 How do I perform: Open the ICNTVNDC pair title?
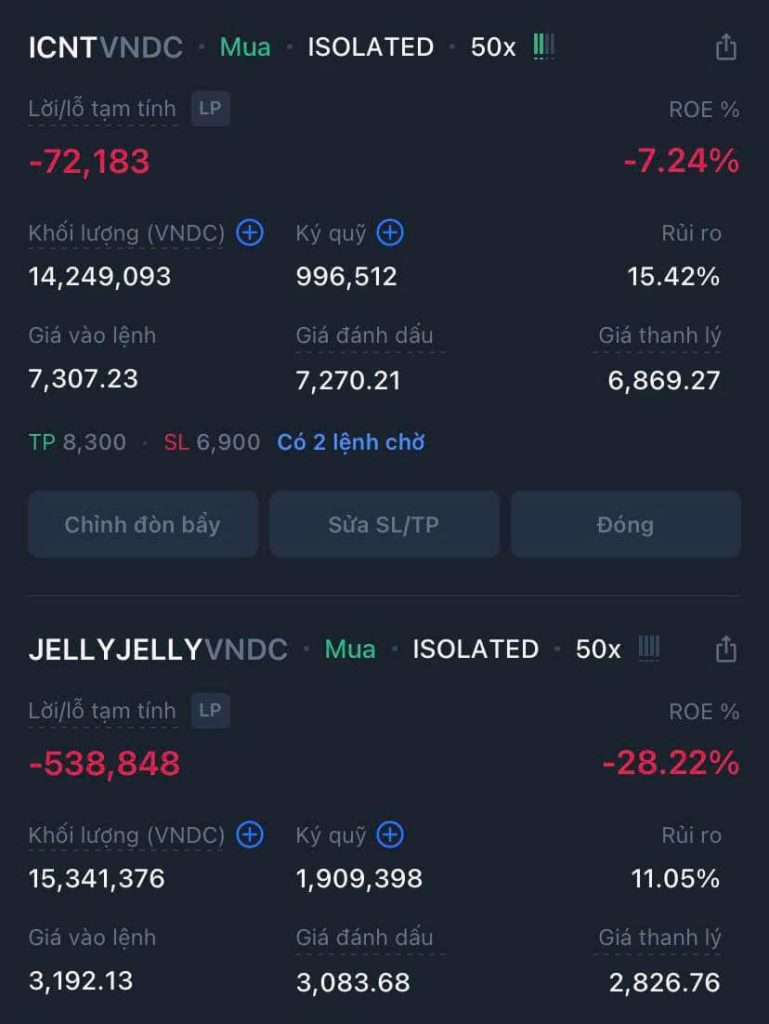point(105,47)
